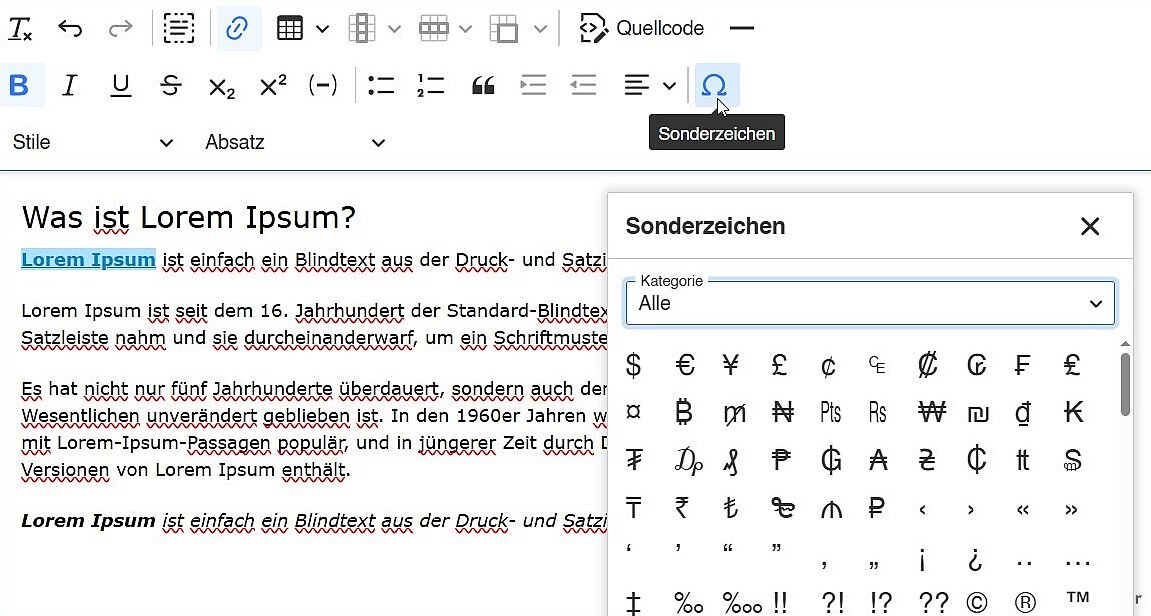The width and height of the screenshot is (1151, 616).
Task: Open the Stile dropdown
Action: point(95,142)
